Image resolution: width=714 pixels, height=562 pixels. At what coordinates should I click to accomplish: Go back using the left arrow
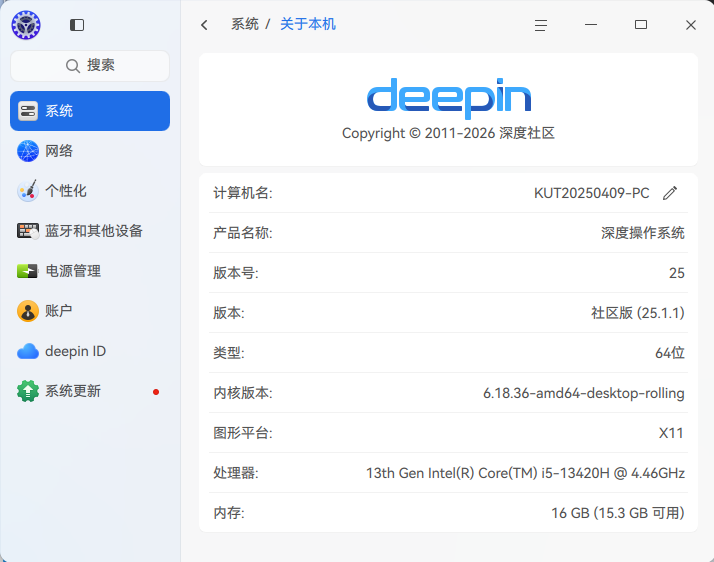point(204,25)
